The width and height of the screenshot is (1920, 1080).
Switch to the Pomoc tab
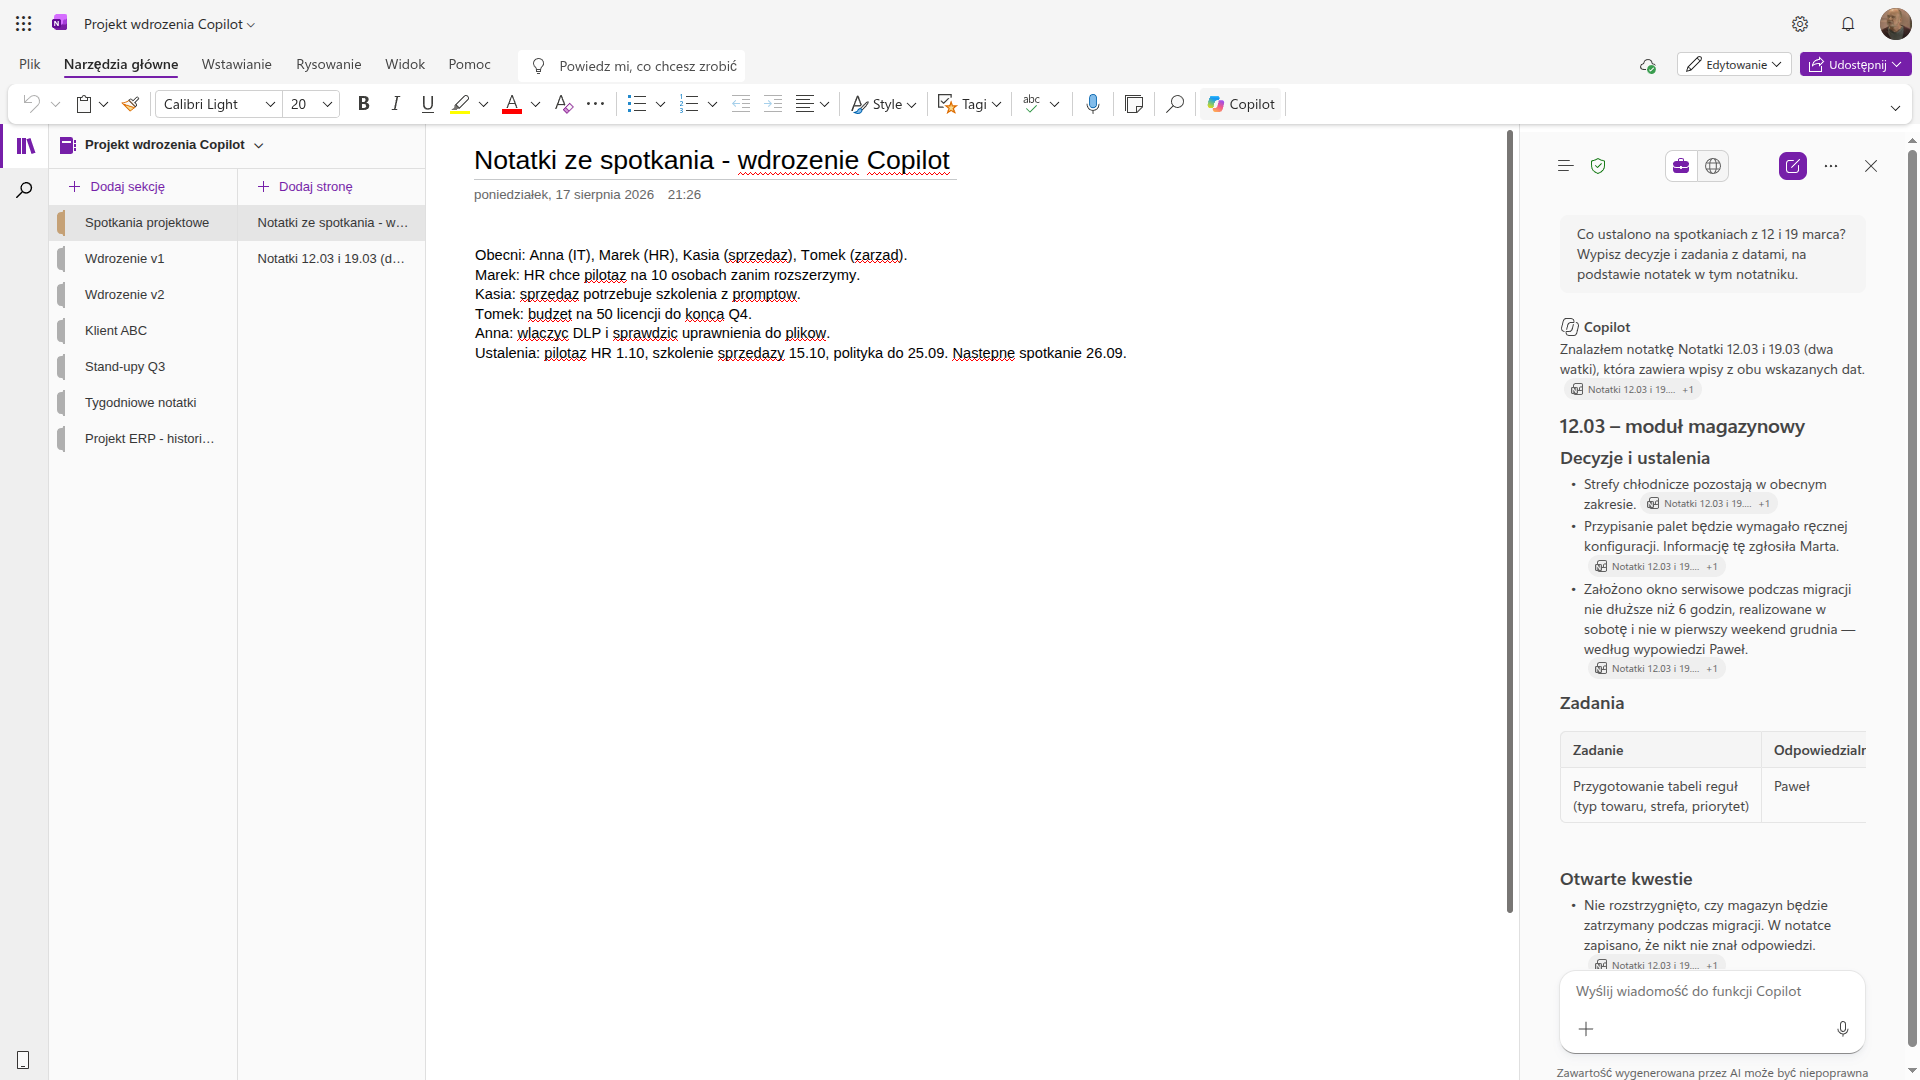(470, 64)
